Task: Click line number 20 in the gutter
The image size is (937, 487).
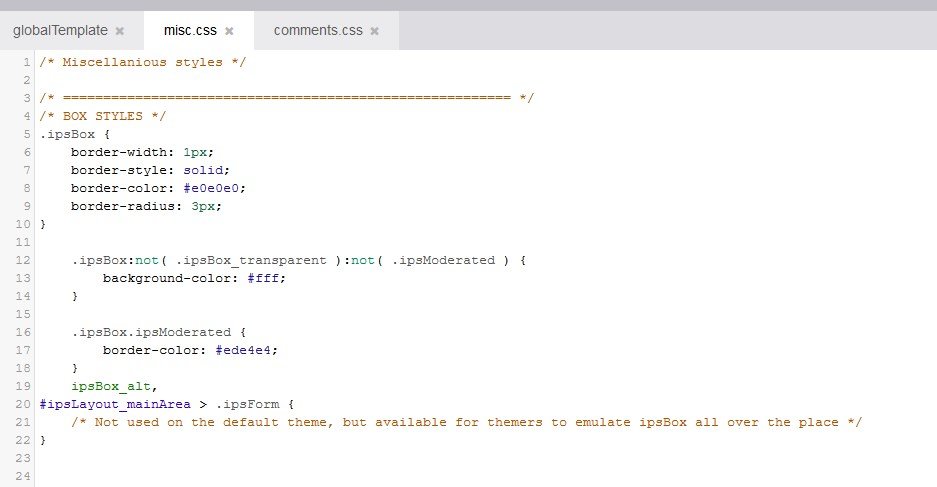Action: (x=24, y=404)
